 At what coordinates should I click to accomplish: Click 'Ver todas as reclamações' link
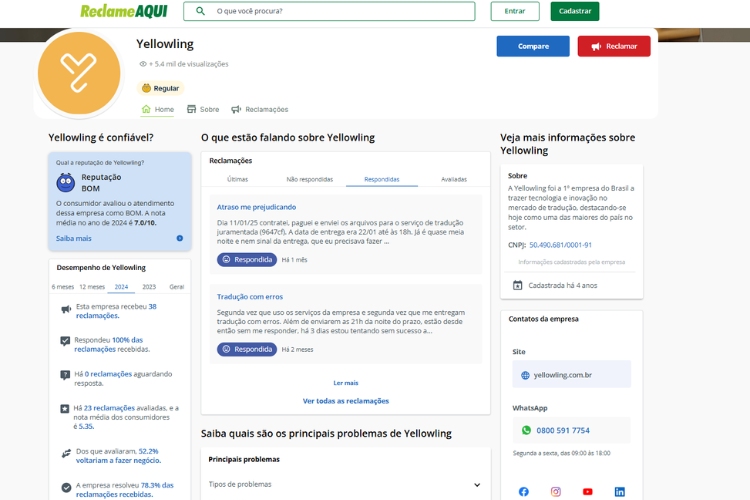click(x=346, y=401)
